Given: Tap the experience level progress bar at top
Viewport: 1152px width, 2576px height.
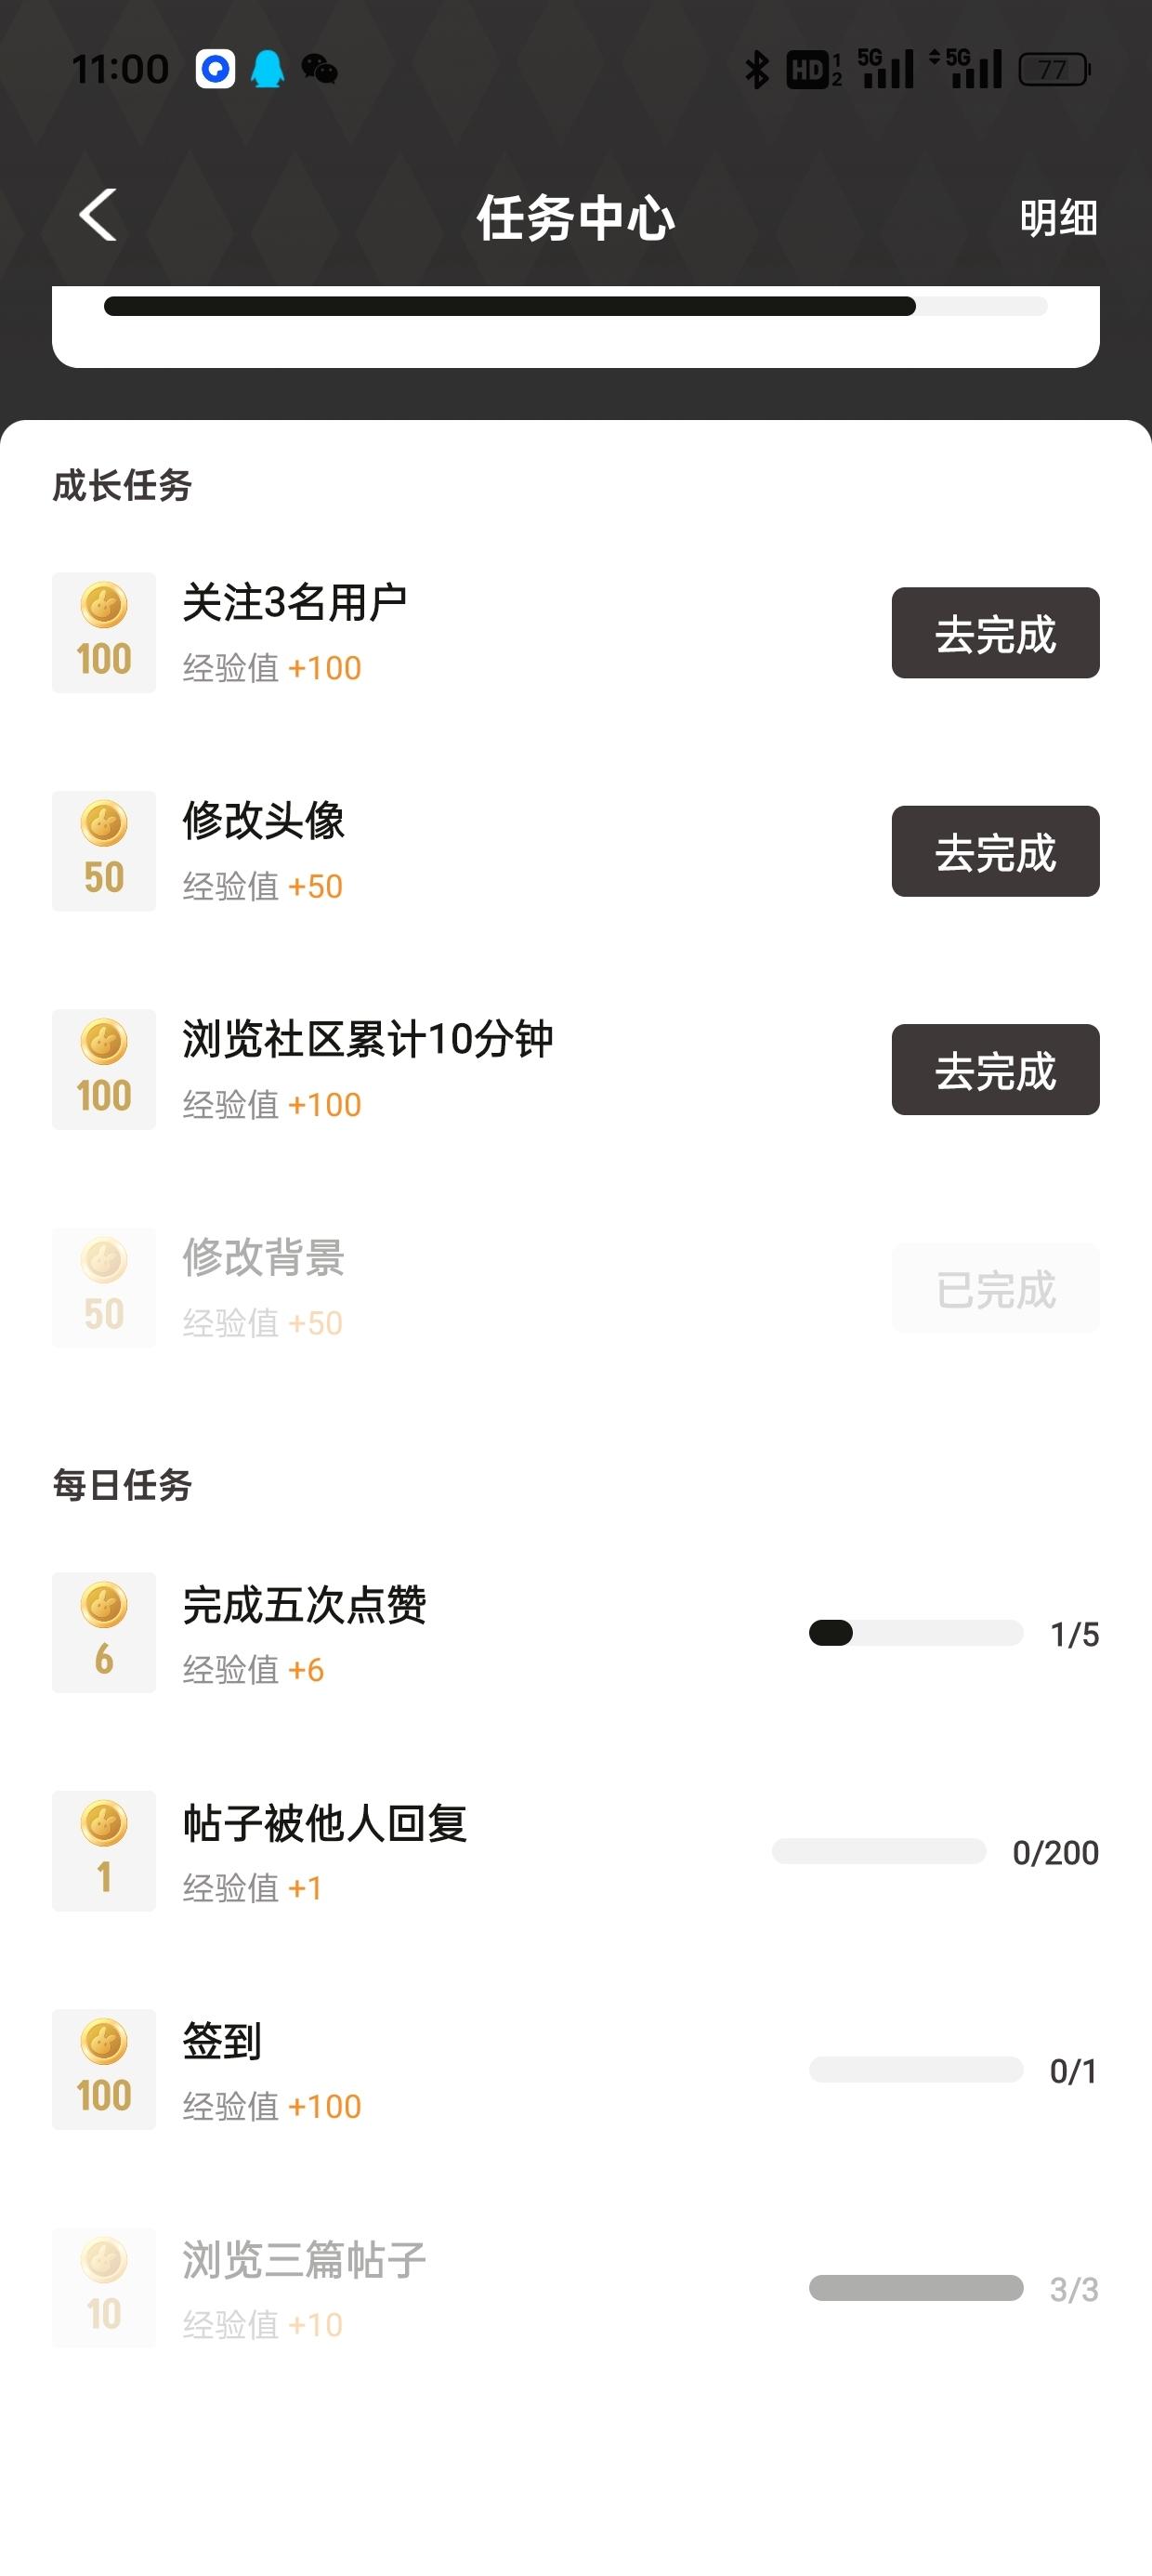Looking at the screenshot, I should pyautogui.click(x=575, y=306).
